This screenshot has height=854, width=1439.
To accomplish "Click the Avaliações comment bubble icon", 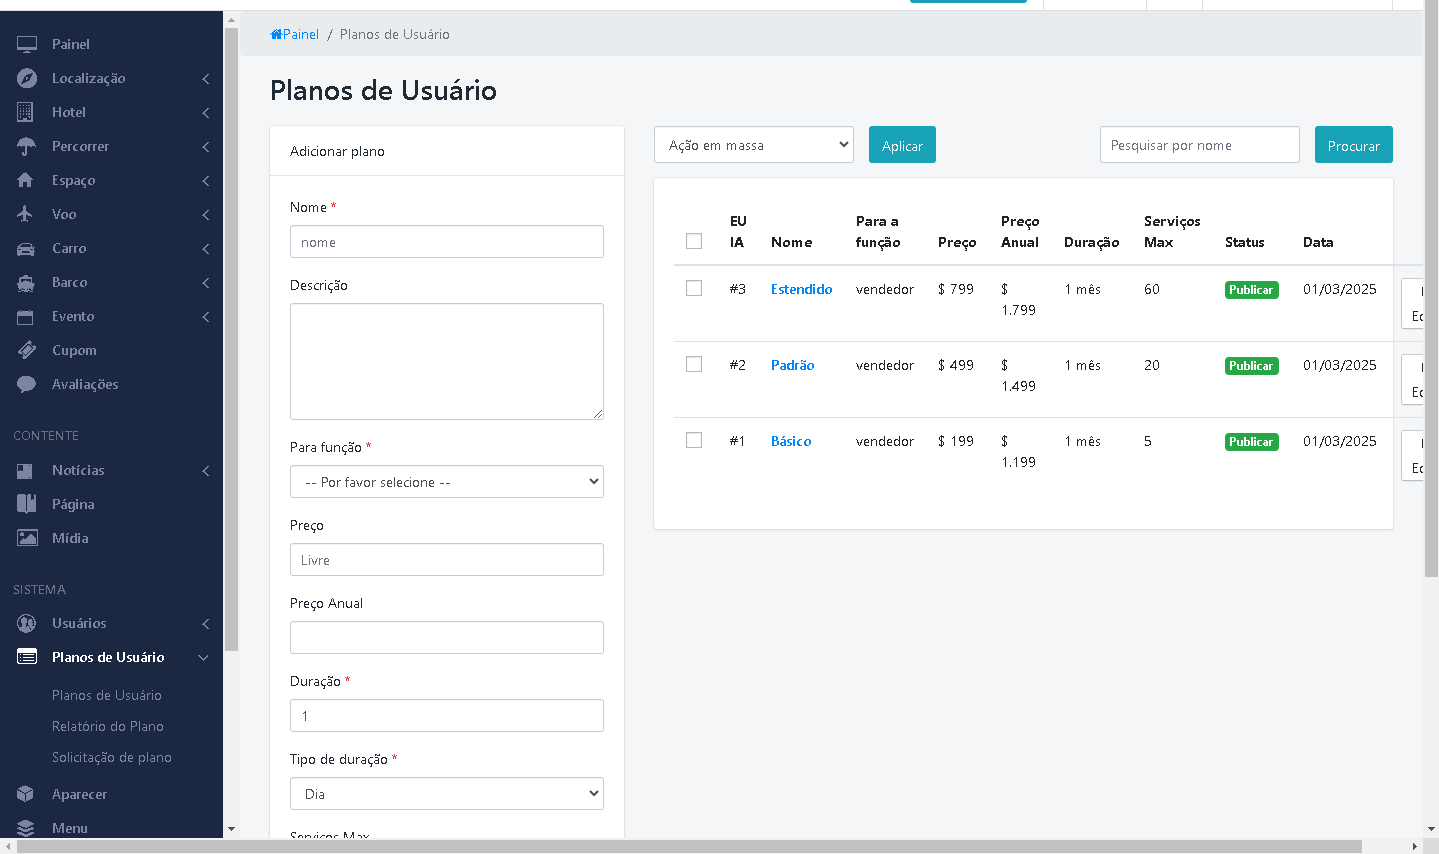I will click(27, 384).
